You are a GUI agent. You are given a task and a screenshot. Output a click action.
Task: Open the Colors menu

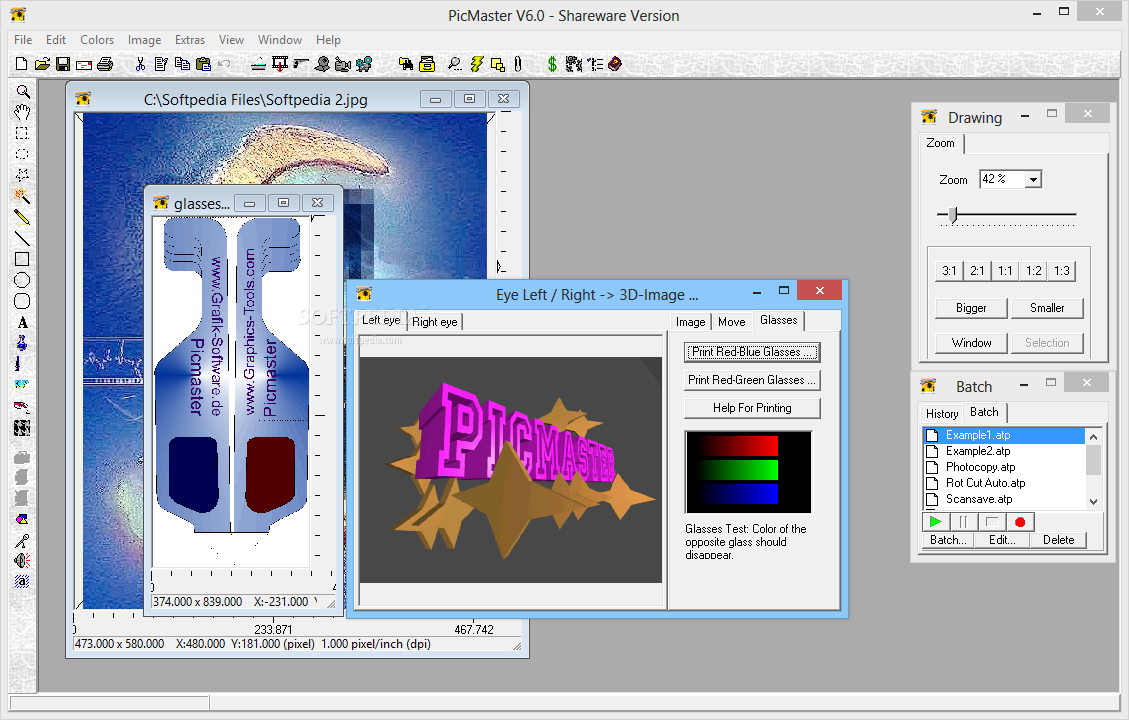point(97,40)
